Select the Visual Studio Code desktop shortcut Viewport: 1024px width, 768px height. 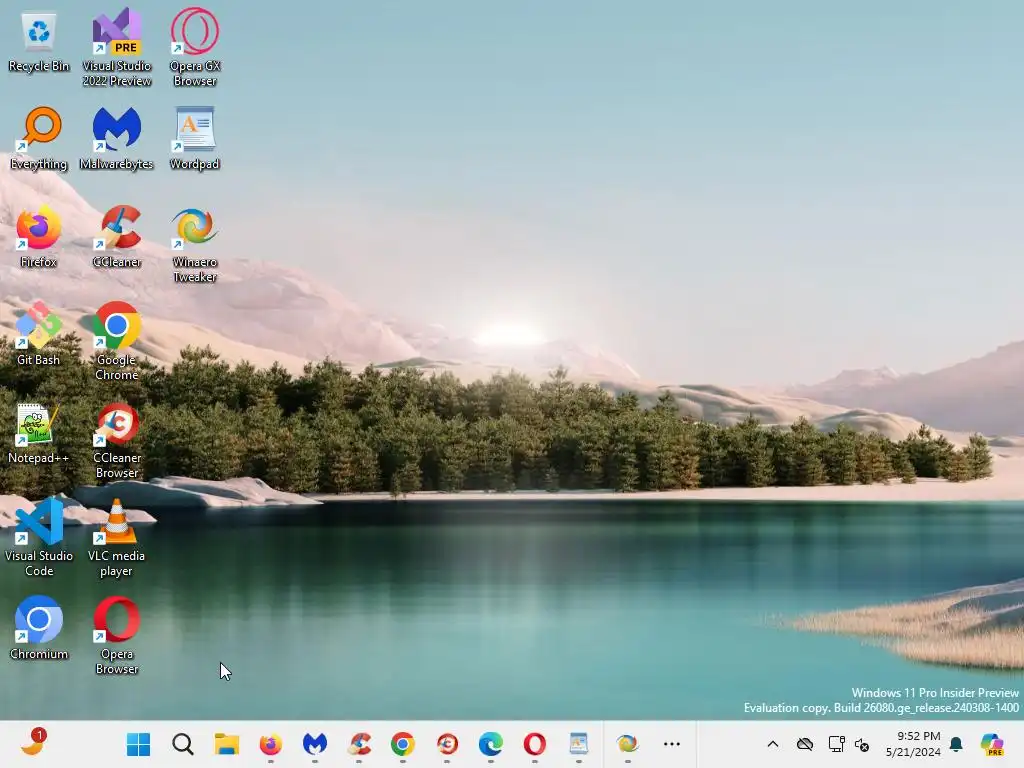point(39,537)
